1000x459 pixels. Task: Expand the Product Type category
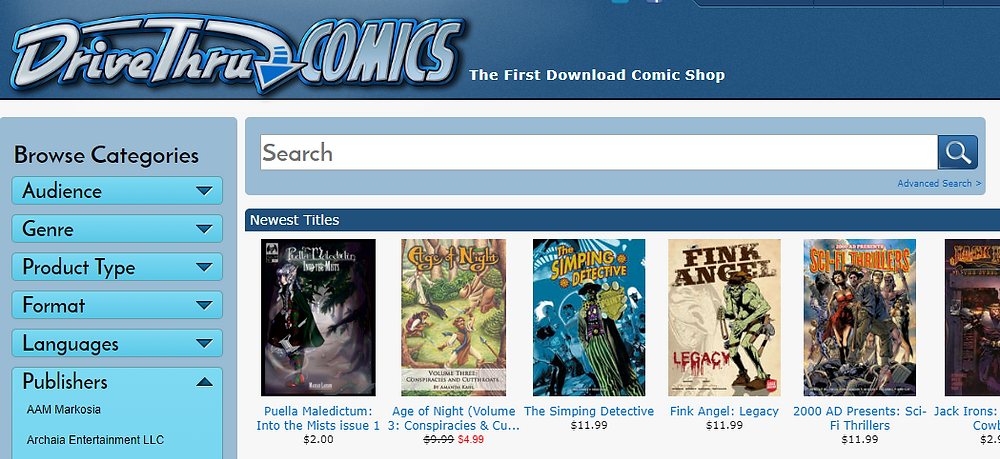pos(117,267)
